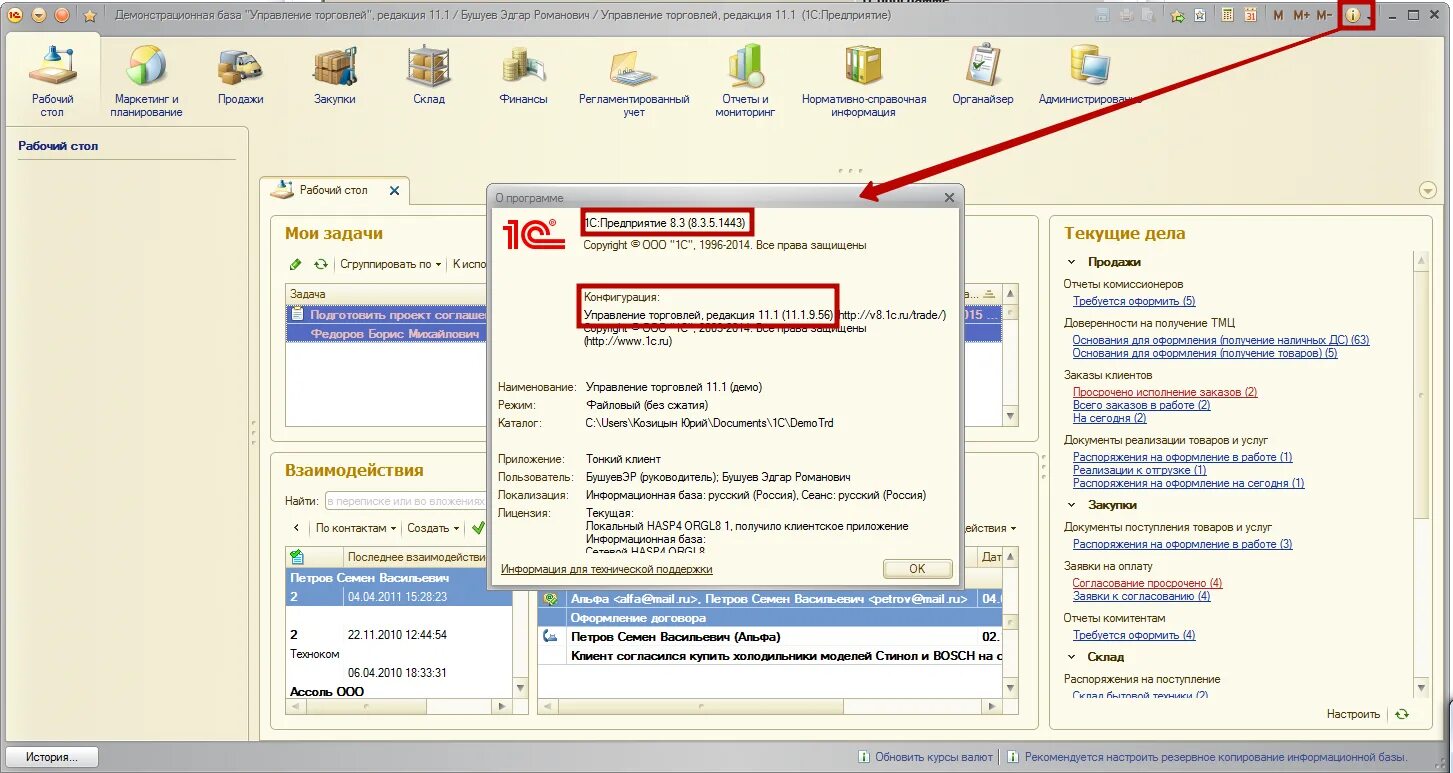Select Петров Семен Васильевич contact row
The image size is (1453, 773).
pyautogui.click(x=399, y=578)
